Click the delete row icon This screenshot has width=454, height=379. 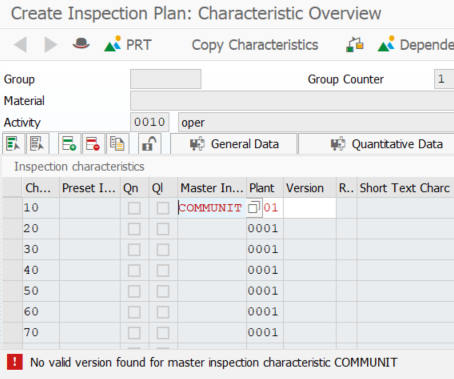pos(93,144)
